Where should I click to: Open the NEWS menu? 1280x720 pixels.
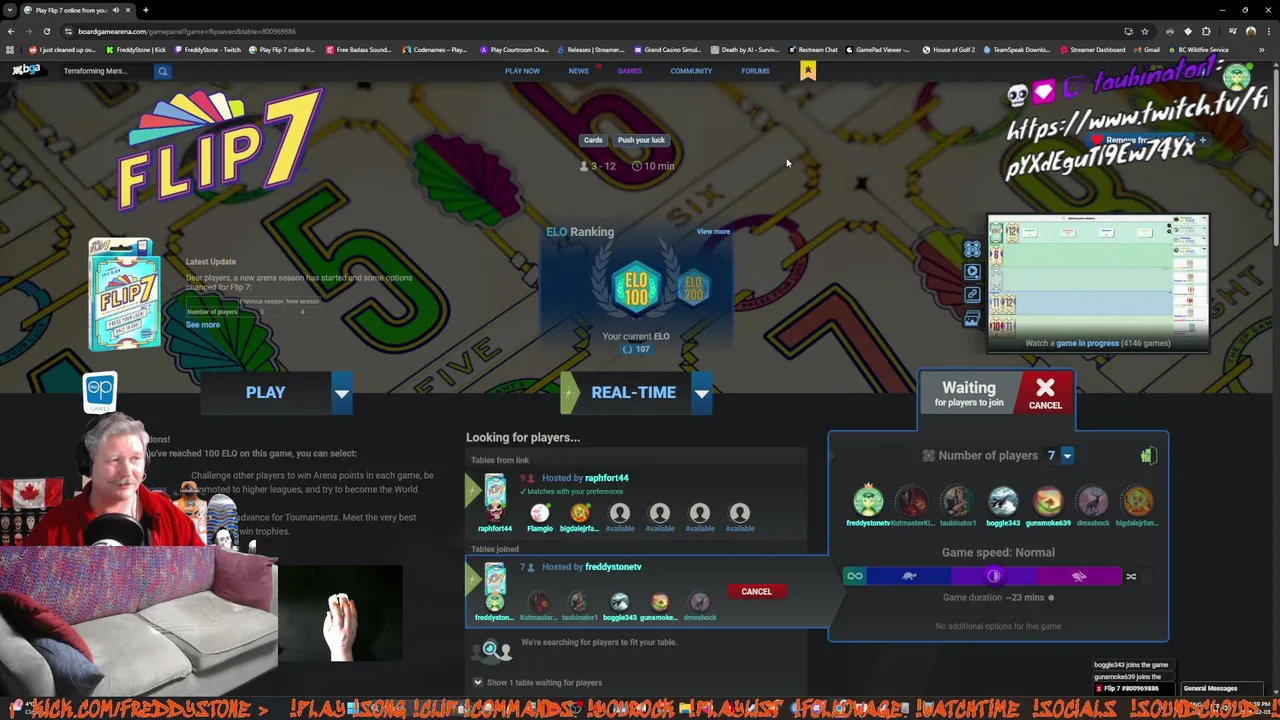pos(578,71)
